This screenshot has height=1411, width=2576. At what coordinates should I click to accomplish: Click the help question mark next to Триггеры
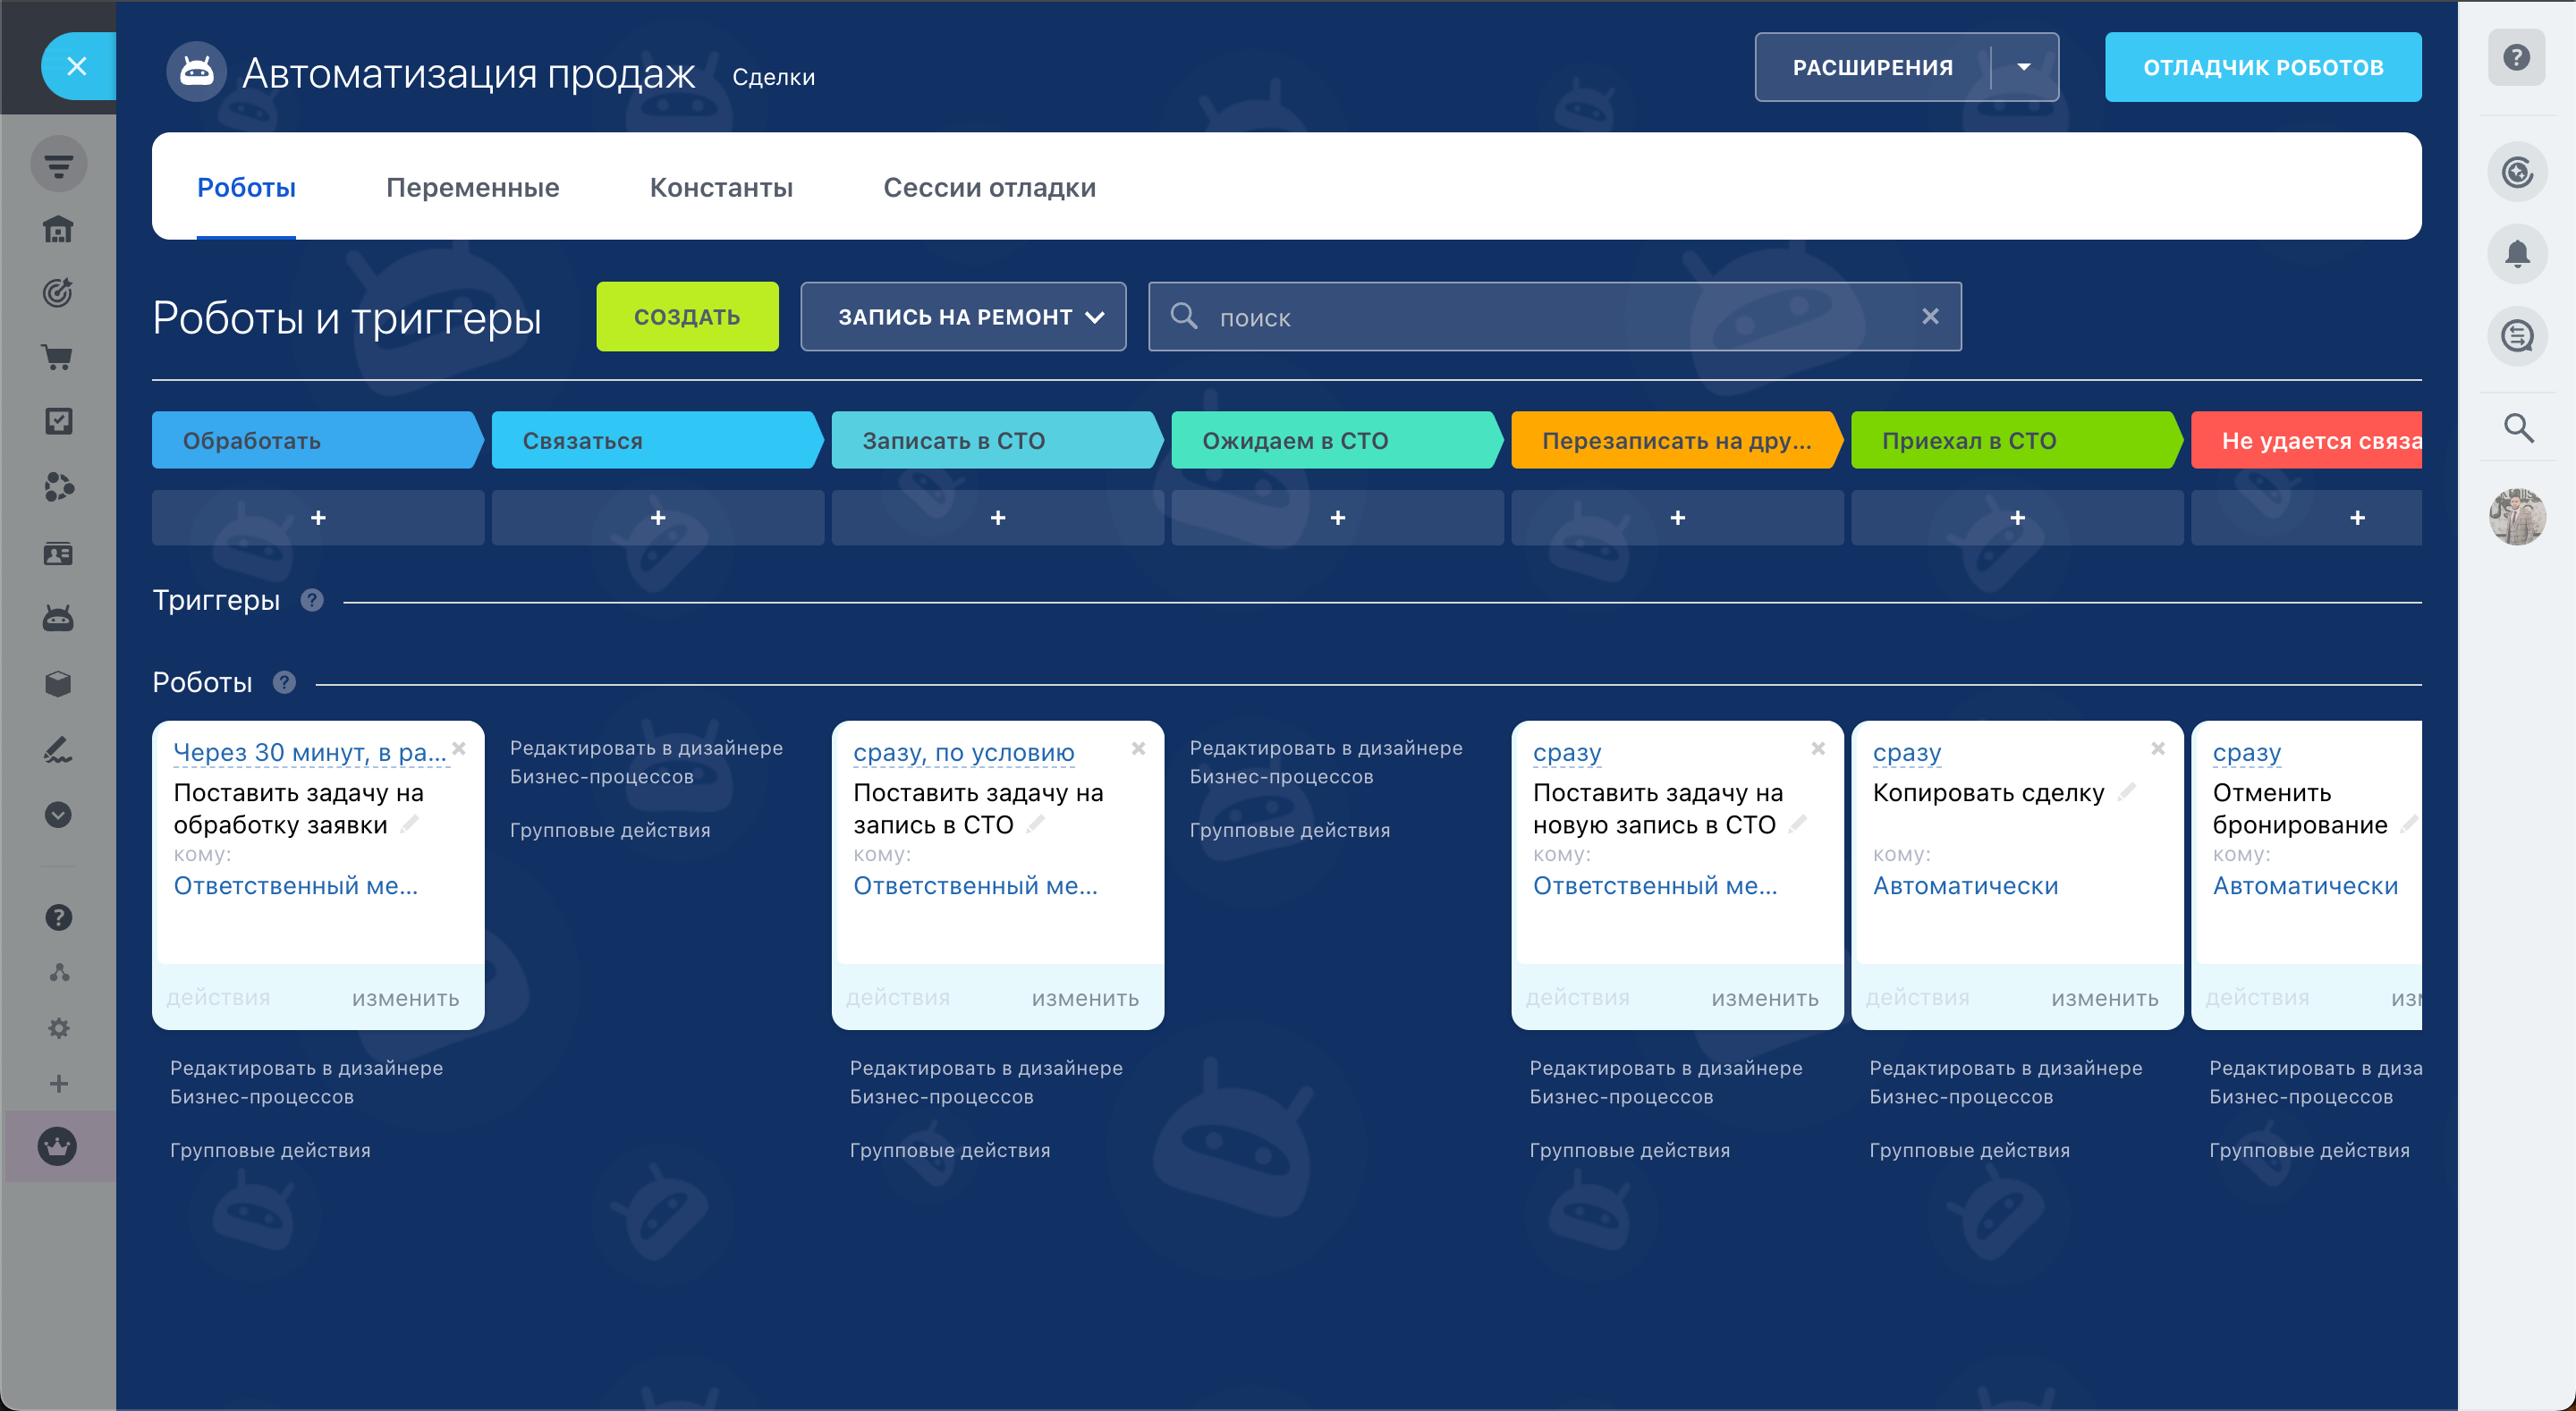click(x=312, y=600)
